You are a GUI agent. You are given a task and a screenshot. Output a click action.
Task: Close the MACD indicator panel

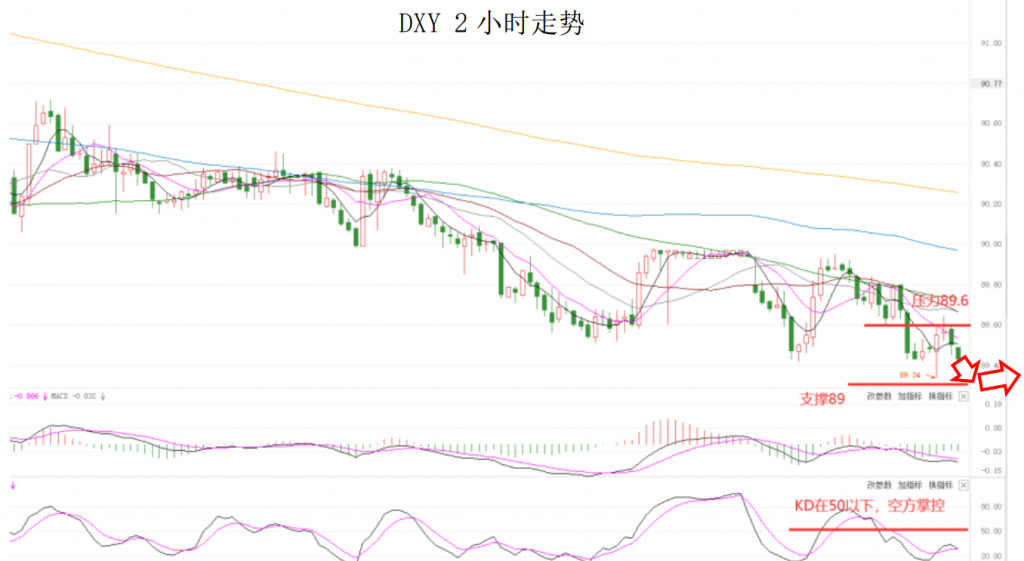point(964,396)
